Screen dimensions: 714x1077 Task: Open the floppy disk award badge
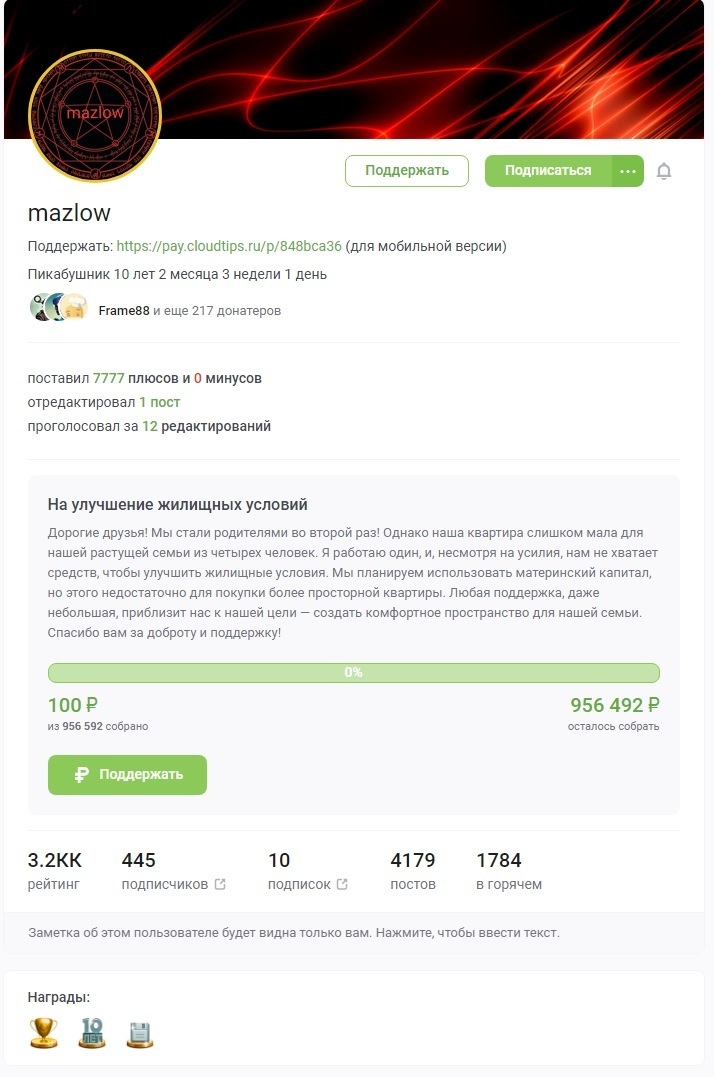pos(139,1032)
